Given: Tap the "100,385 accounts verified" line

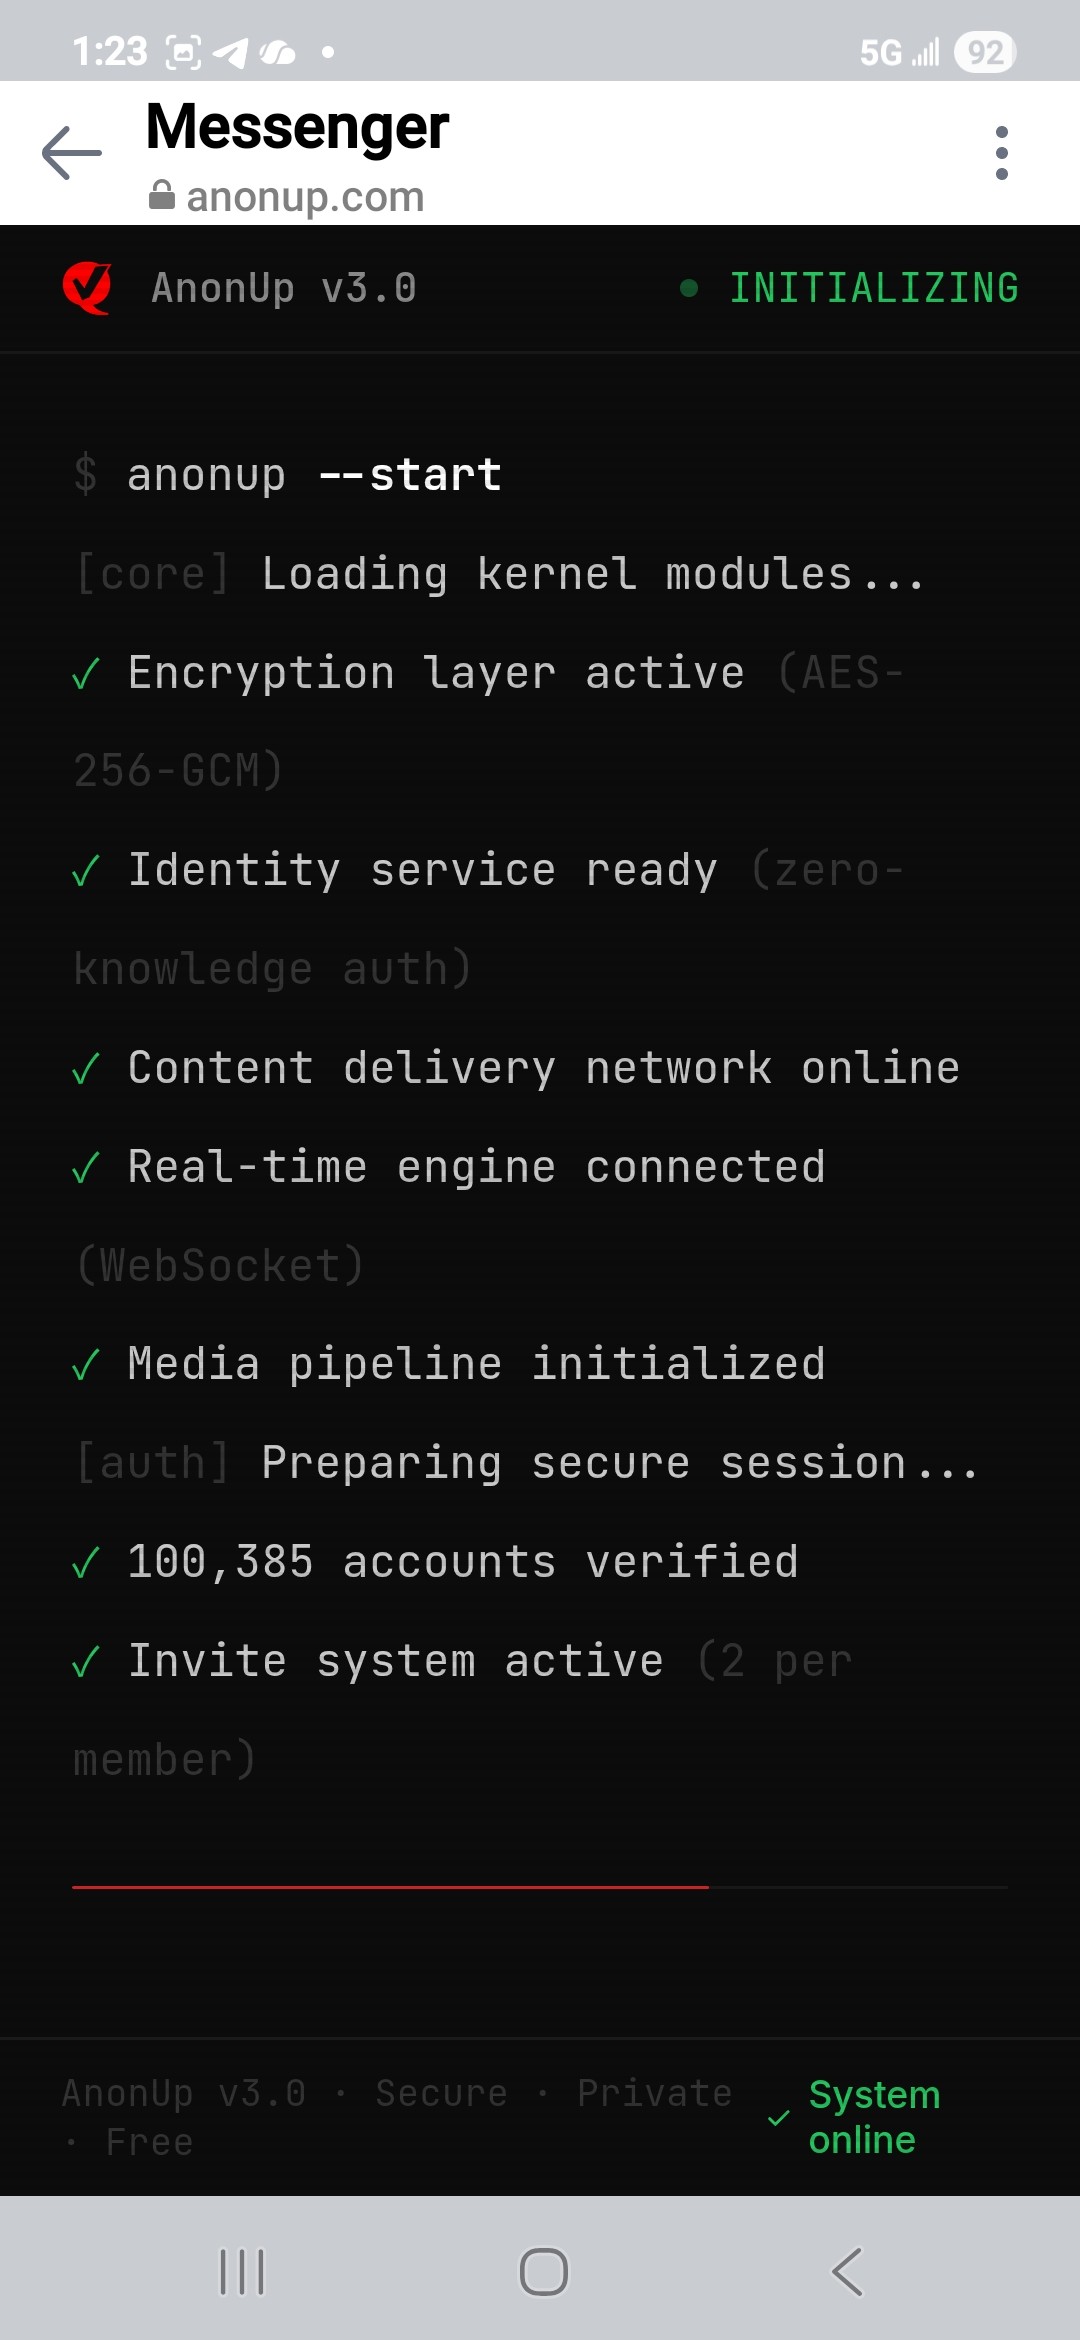Looking at the screenshot, I should click(x=462, y=1562).
